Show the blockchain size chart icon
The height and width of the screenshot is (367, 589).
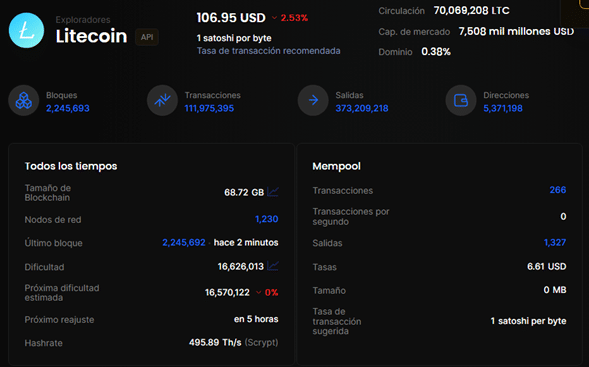[273, 192]
